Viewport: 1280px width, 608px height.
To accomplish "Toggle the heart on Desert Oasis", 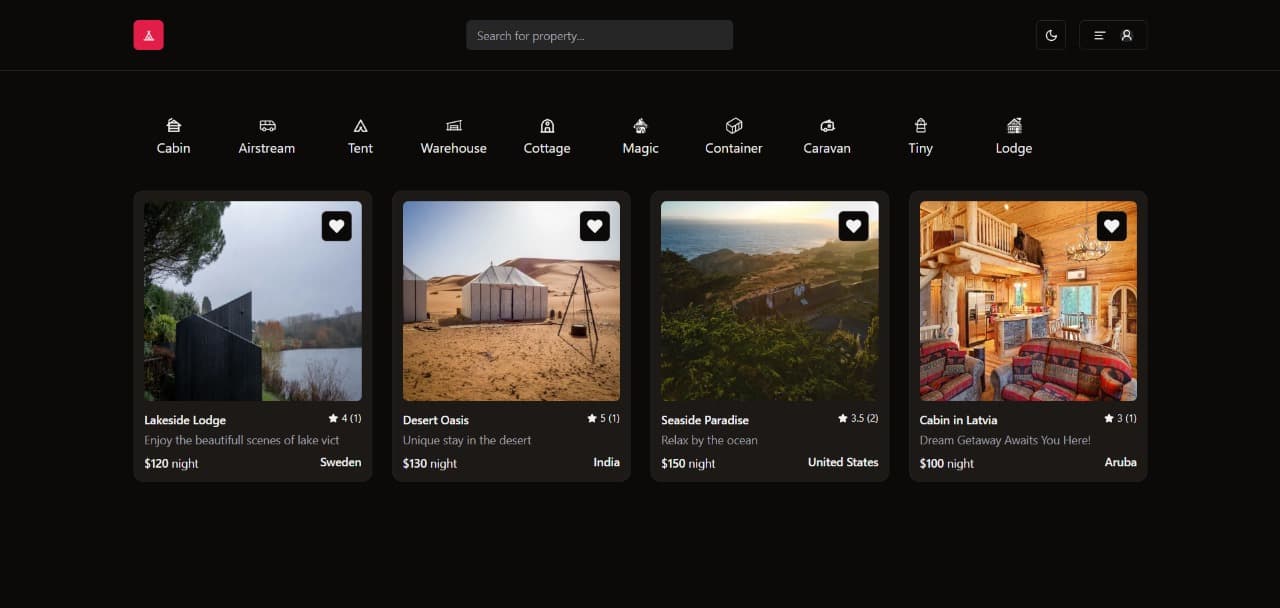I will (595, 226).
